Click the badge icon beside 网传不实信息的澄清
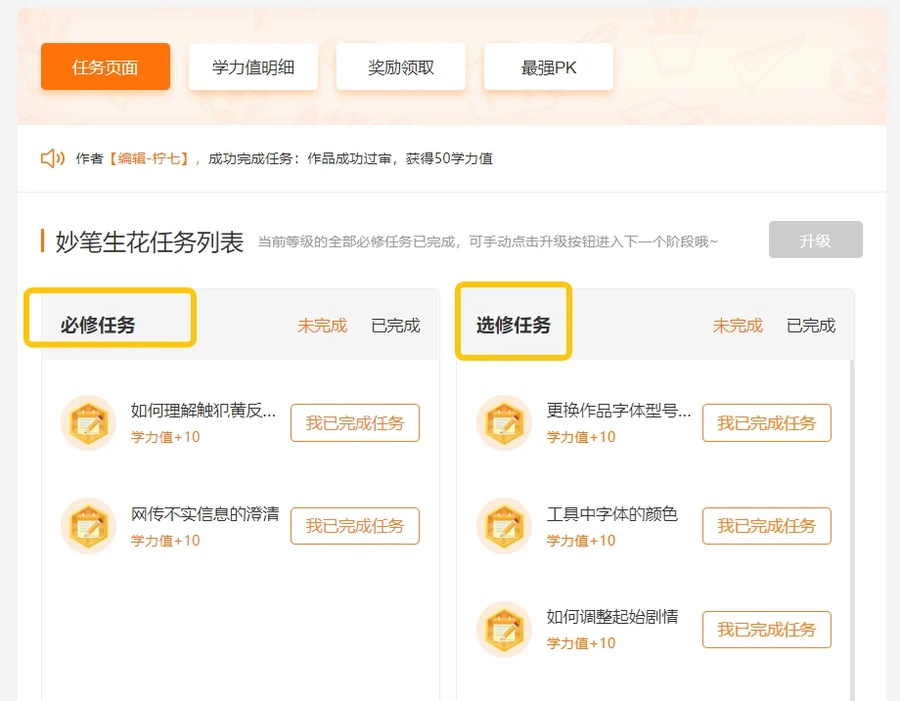 tap(88, 526)
